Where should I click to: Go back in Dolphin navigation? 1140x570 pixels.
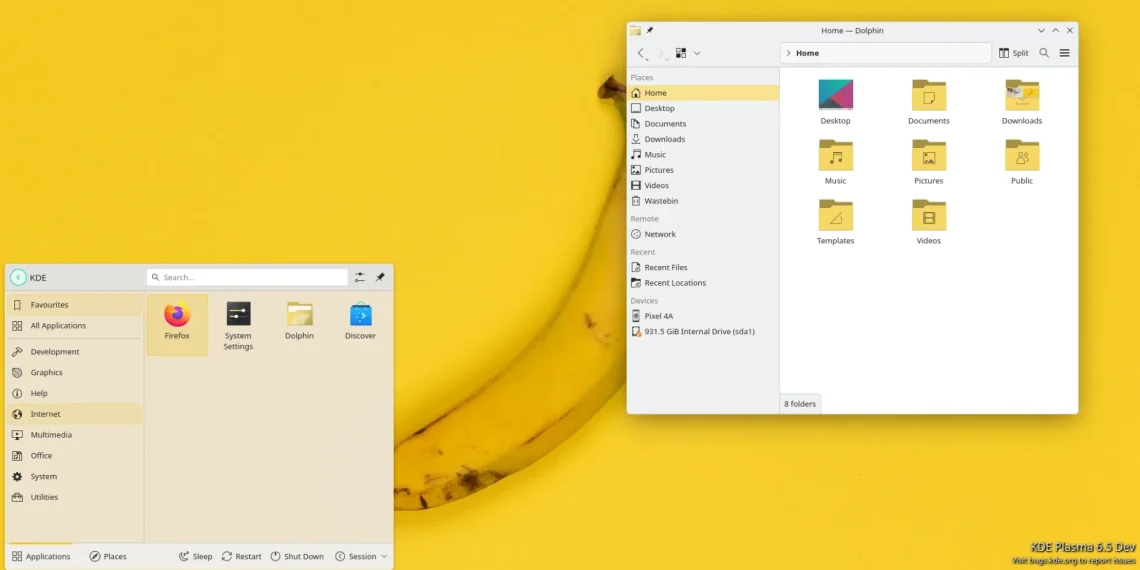tap(641, 53)
